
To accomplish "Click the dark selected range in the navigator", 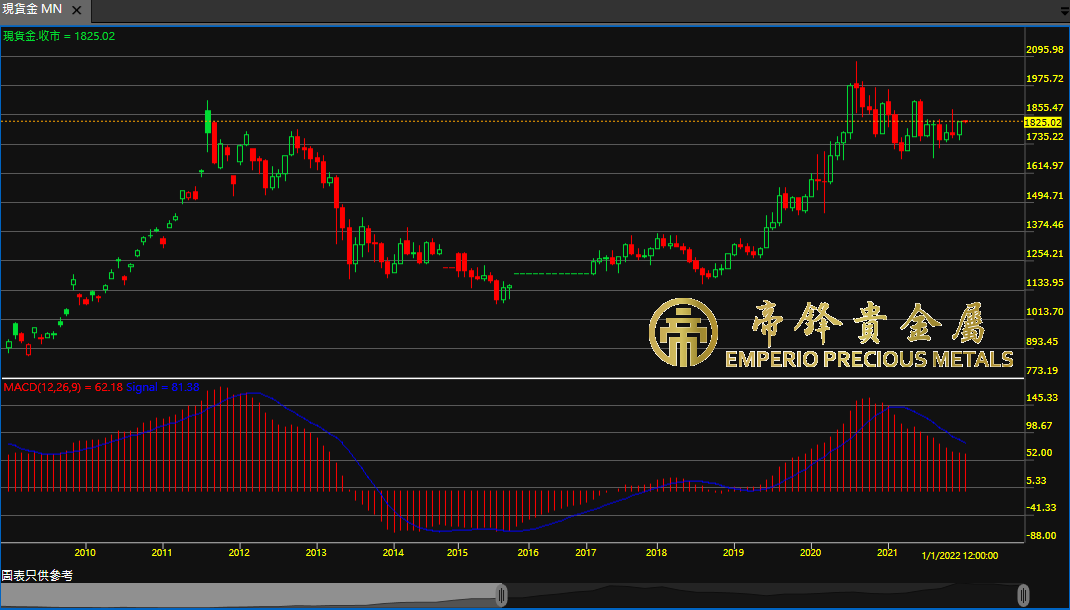I will tap(762, 595).
